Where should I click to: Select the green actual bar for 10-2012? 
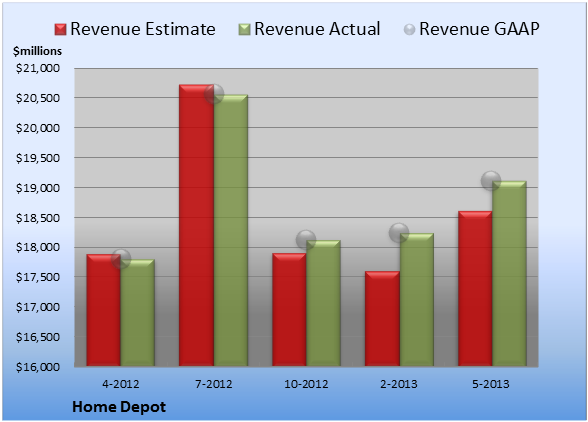(x=323, y=303)
